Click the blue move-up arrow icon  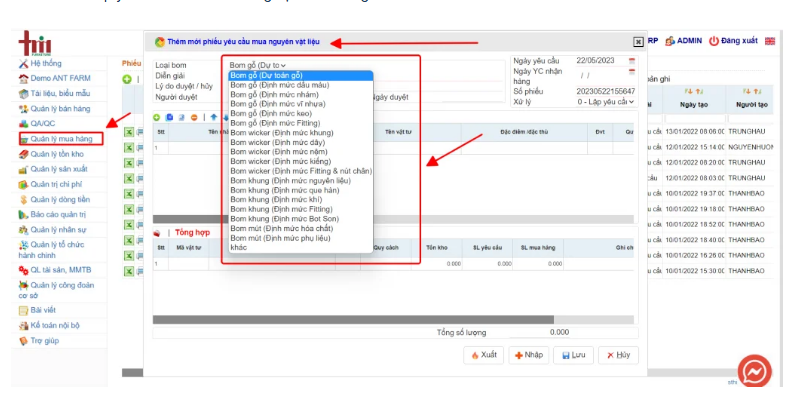point(214,117)
